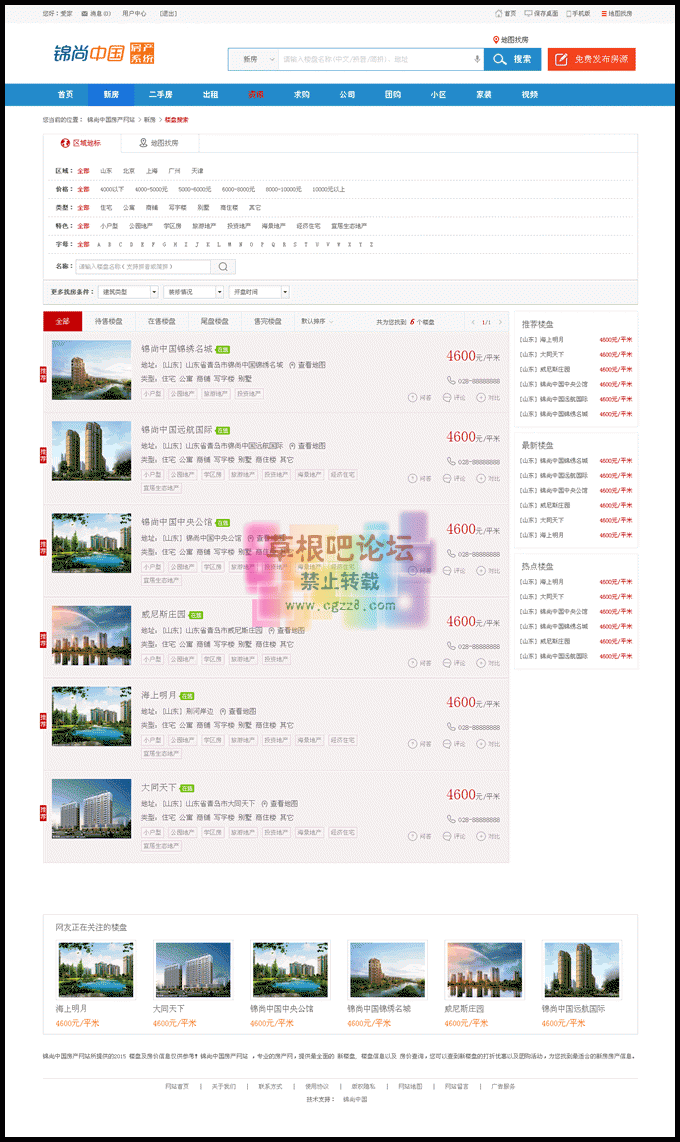This screenshot has height=1142, width=680.
Task: Switch to the 地图找房 filter tab
Action: tap(159, 143)
